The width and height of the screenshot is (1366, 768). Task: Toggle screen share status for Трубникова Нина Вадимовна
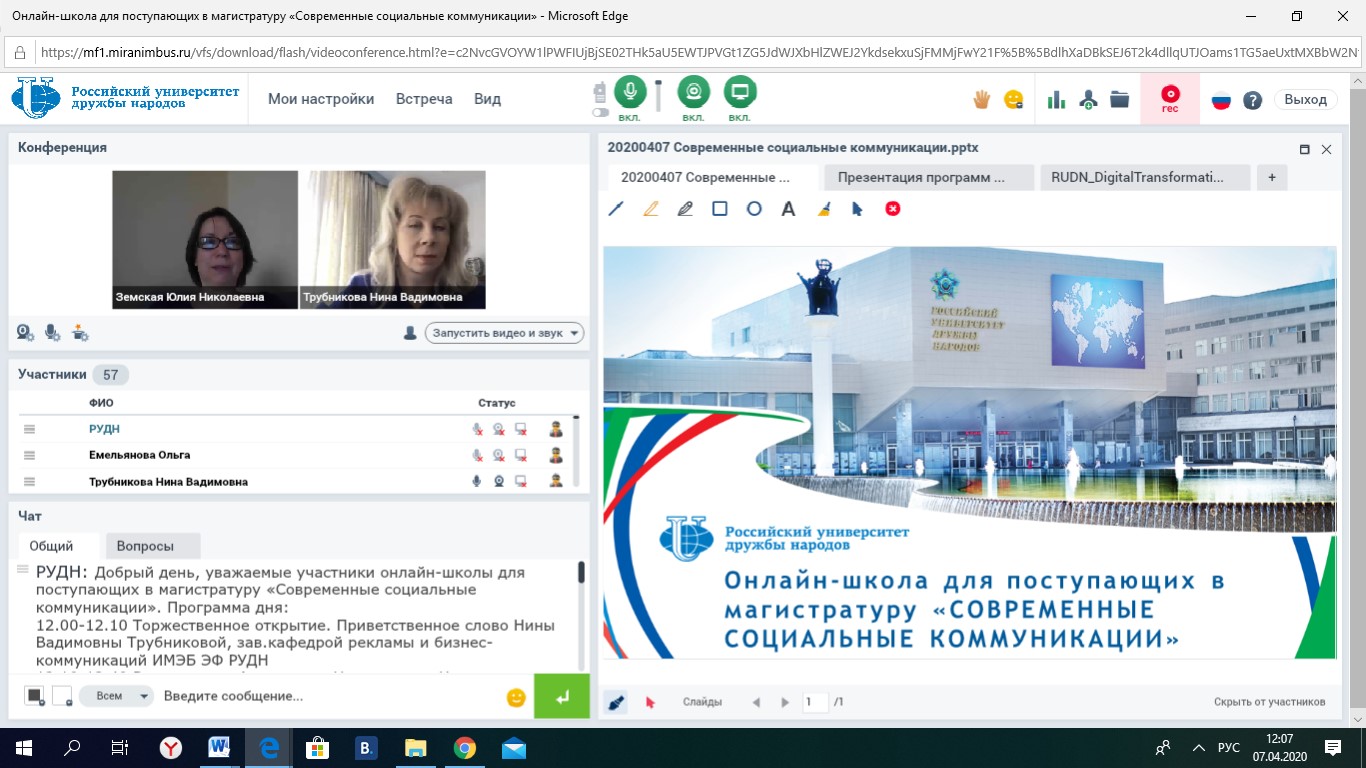[x=520, y=481]
